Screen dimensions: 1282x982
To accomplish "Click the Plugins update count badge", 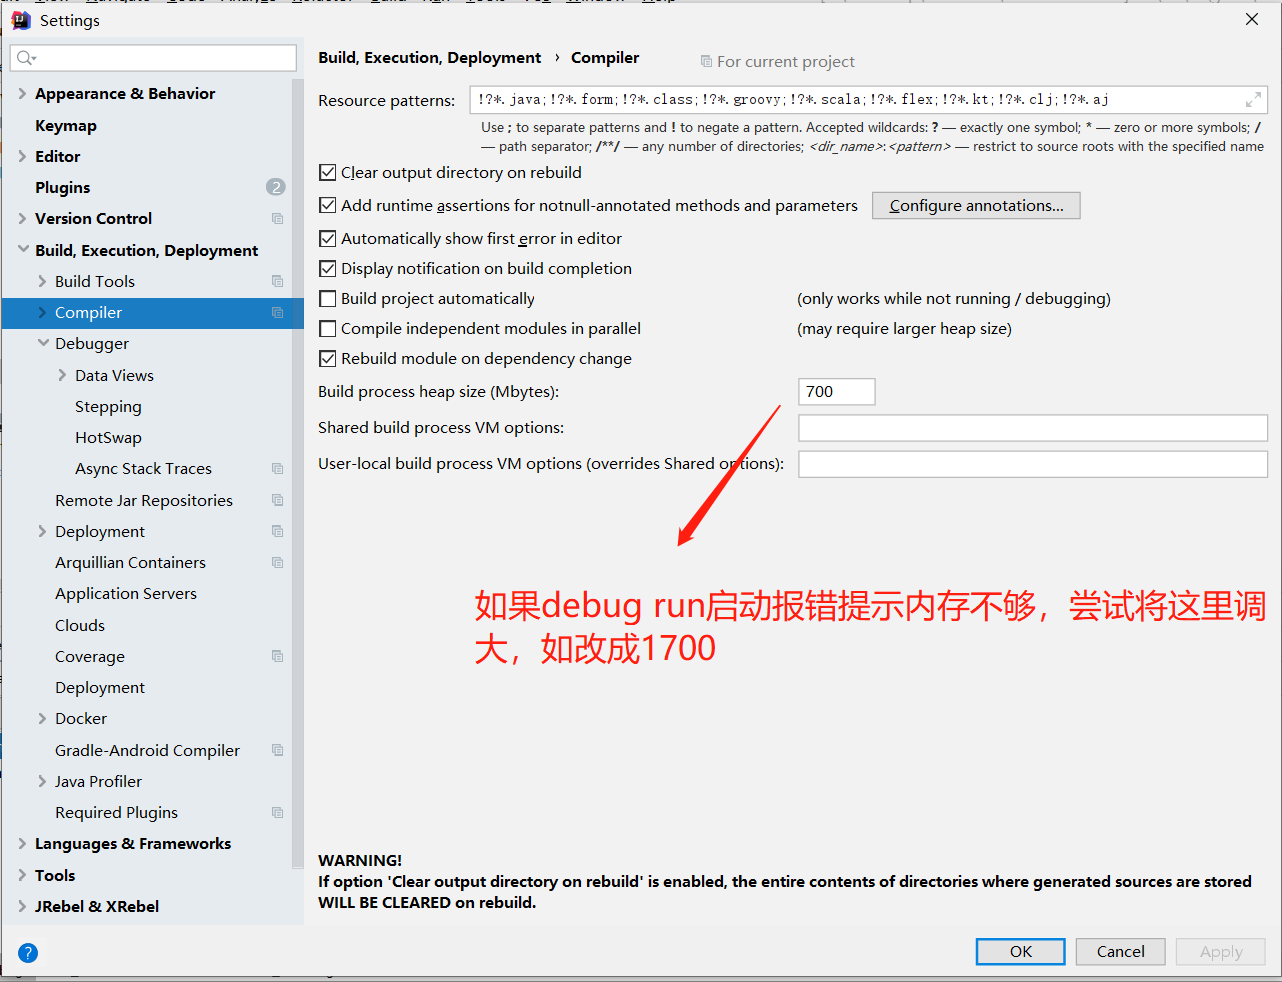I will pyautogui.click(x=275, y=187).
